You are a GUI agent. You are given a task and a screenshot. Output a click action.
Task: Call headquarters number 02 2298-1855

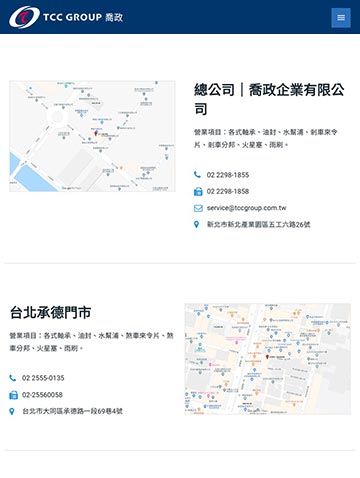click(x=228, y=175)
